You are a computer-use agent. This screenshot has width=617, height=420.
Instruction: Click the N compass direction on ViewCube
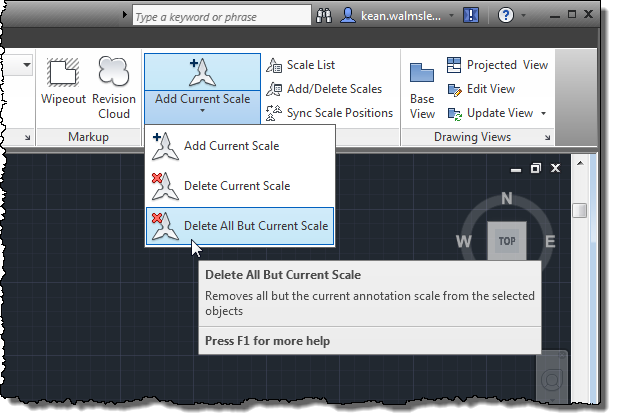(x=507, y=198)
